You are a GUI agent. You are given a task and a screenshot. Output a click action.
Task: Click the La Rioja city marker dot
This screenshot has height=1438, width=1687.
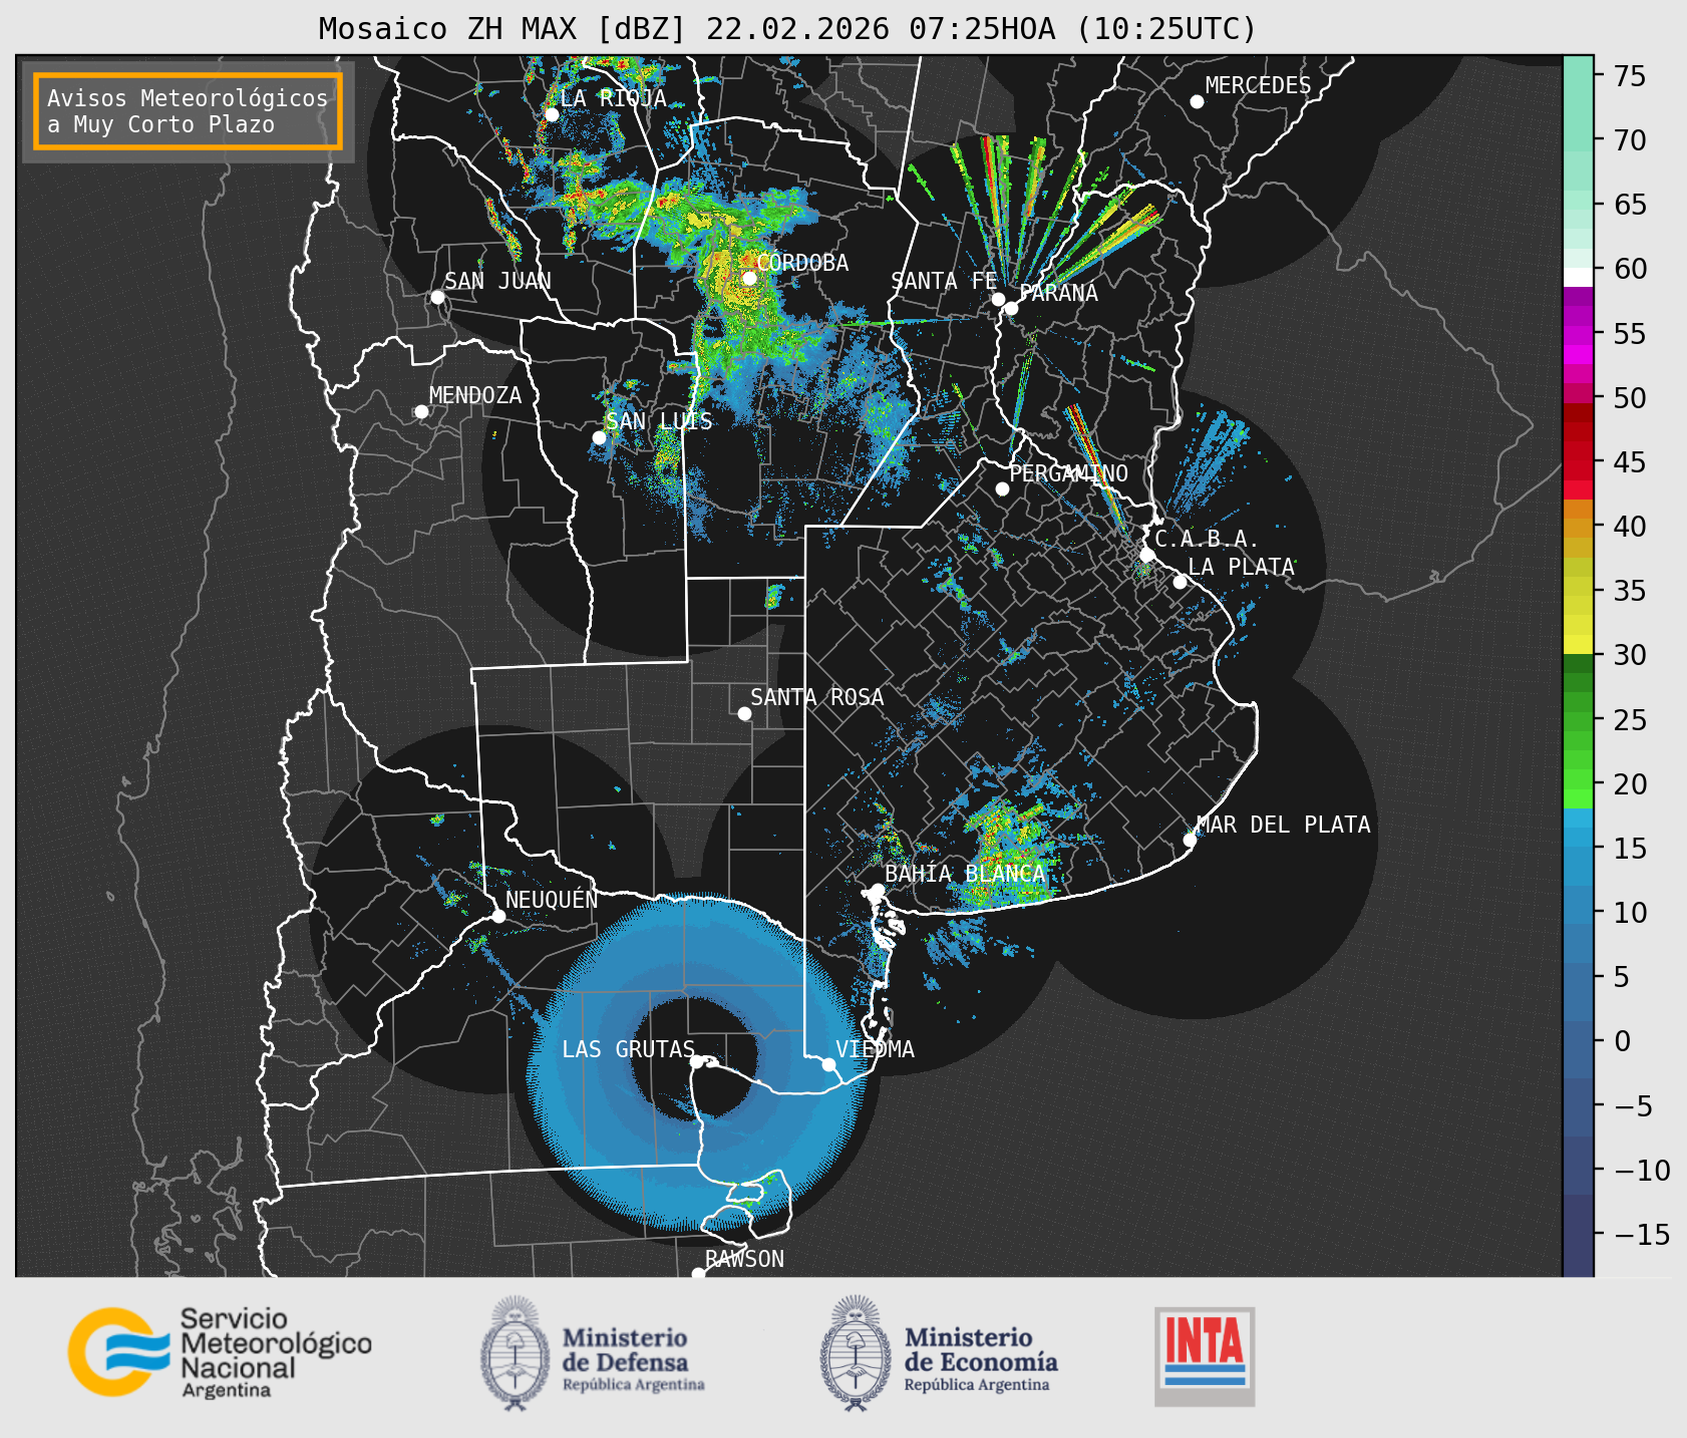tap(551, 115)
